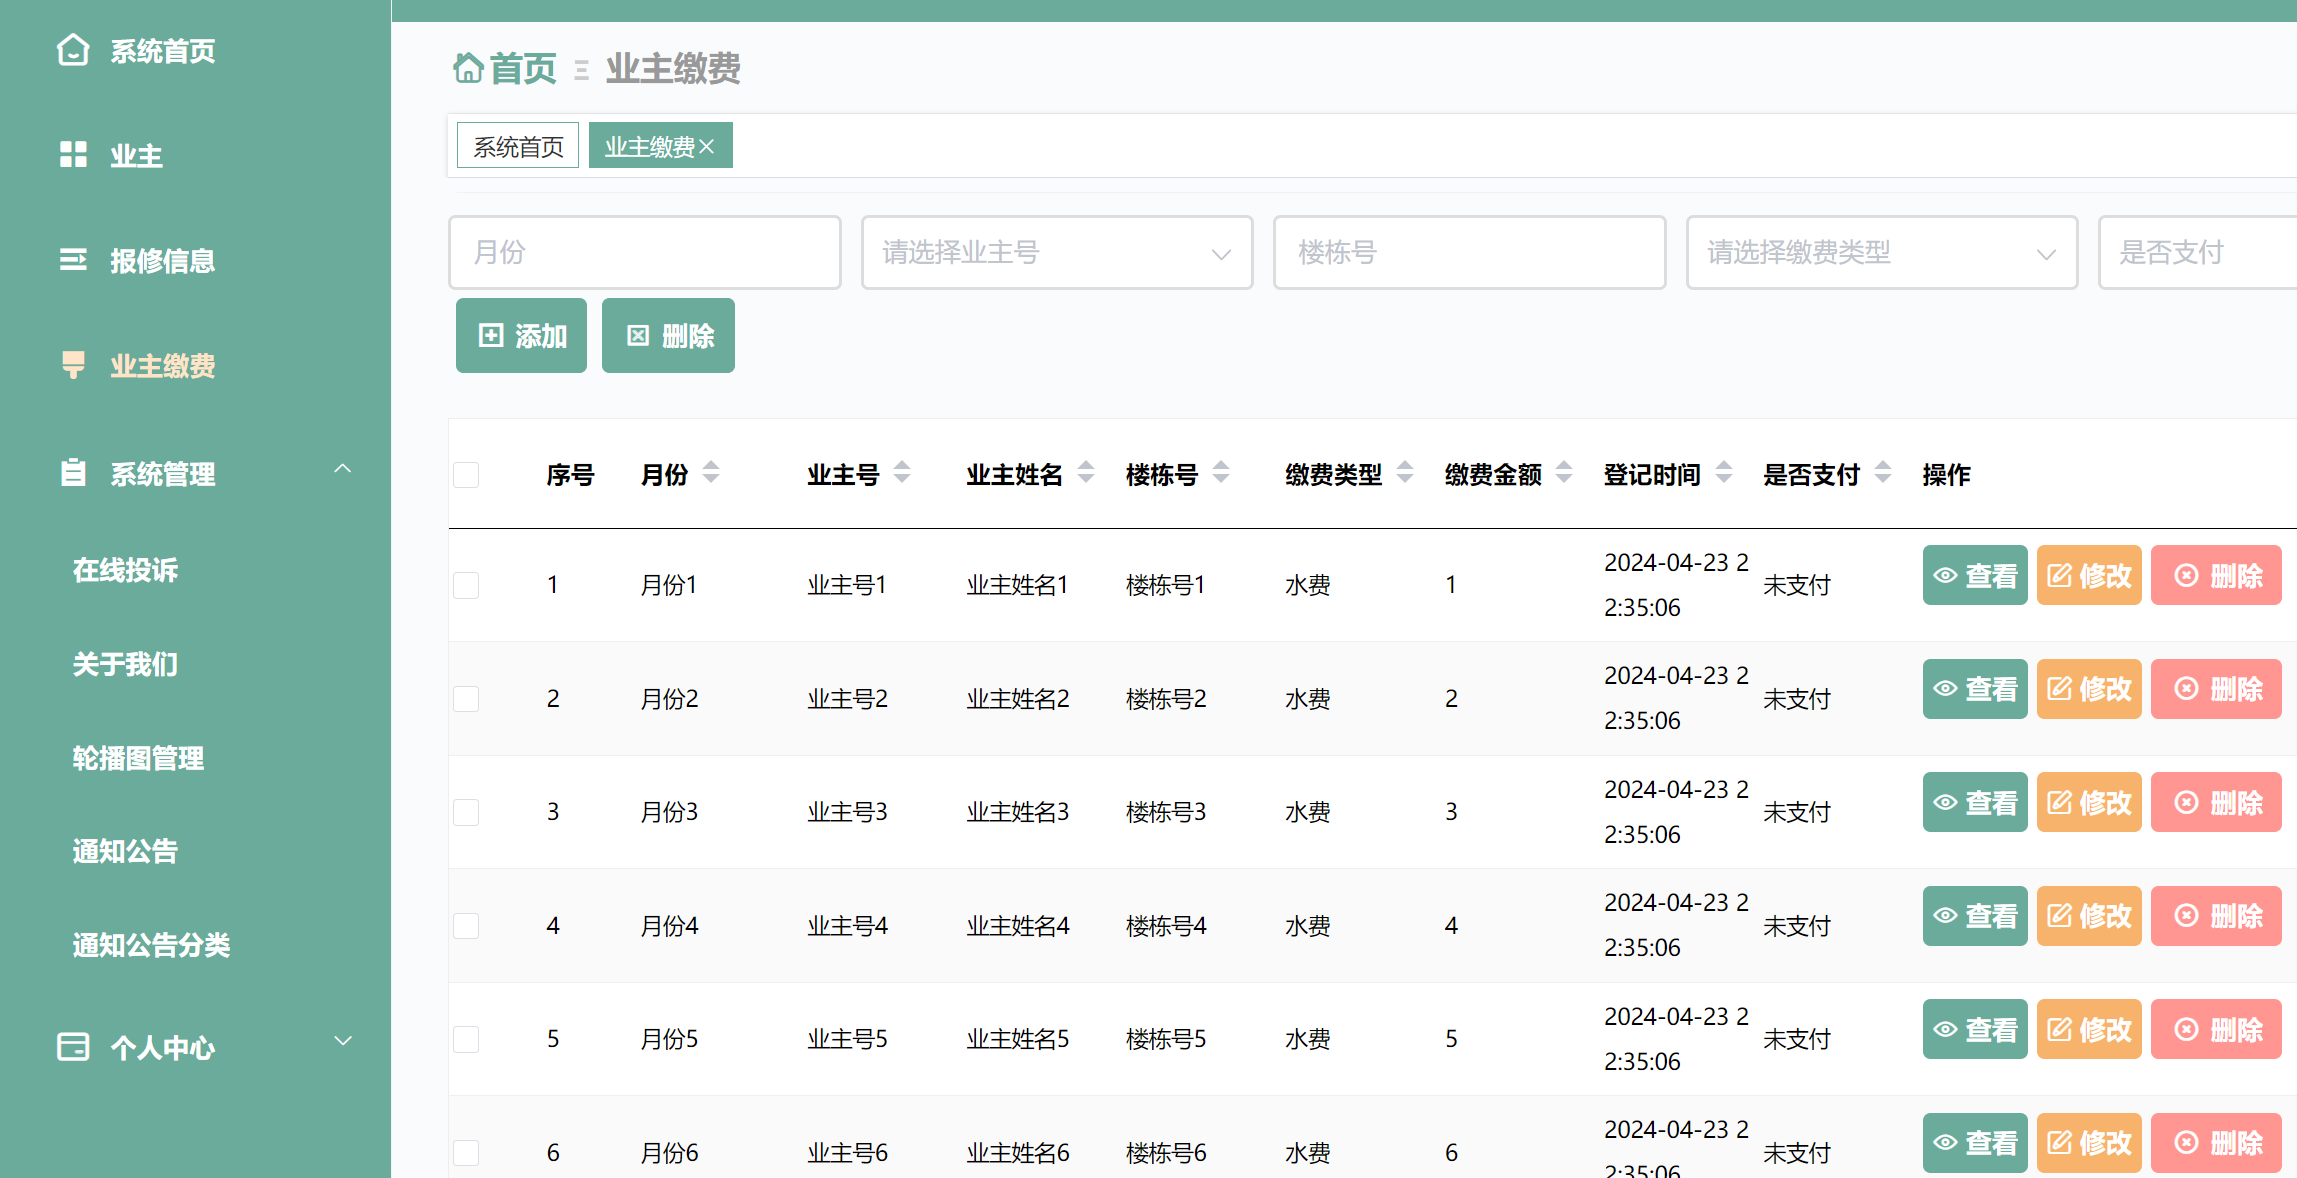
Task: Sort table by 登记时间 column arrows
Action: (1724, 472)
